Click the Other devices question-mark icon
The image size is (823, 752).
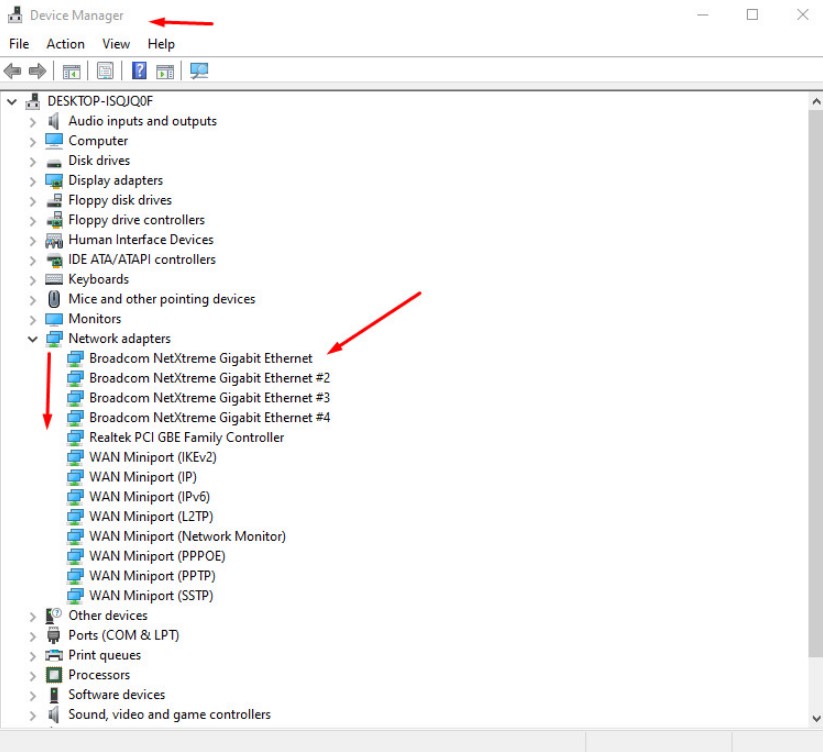pyautogui.click(x=54, y=615)
